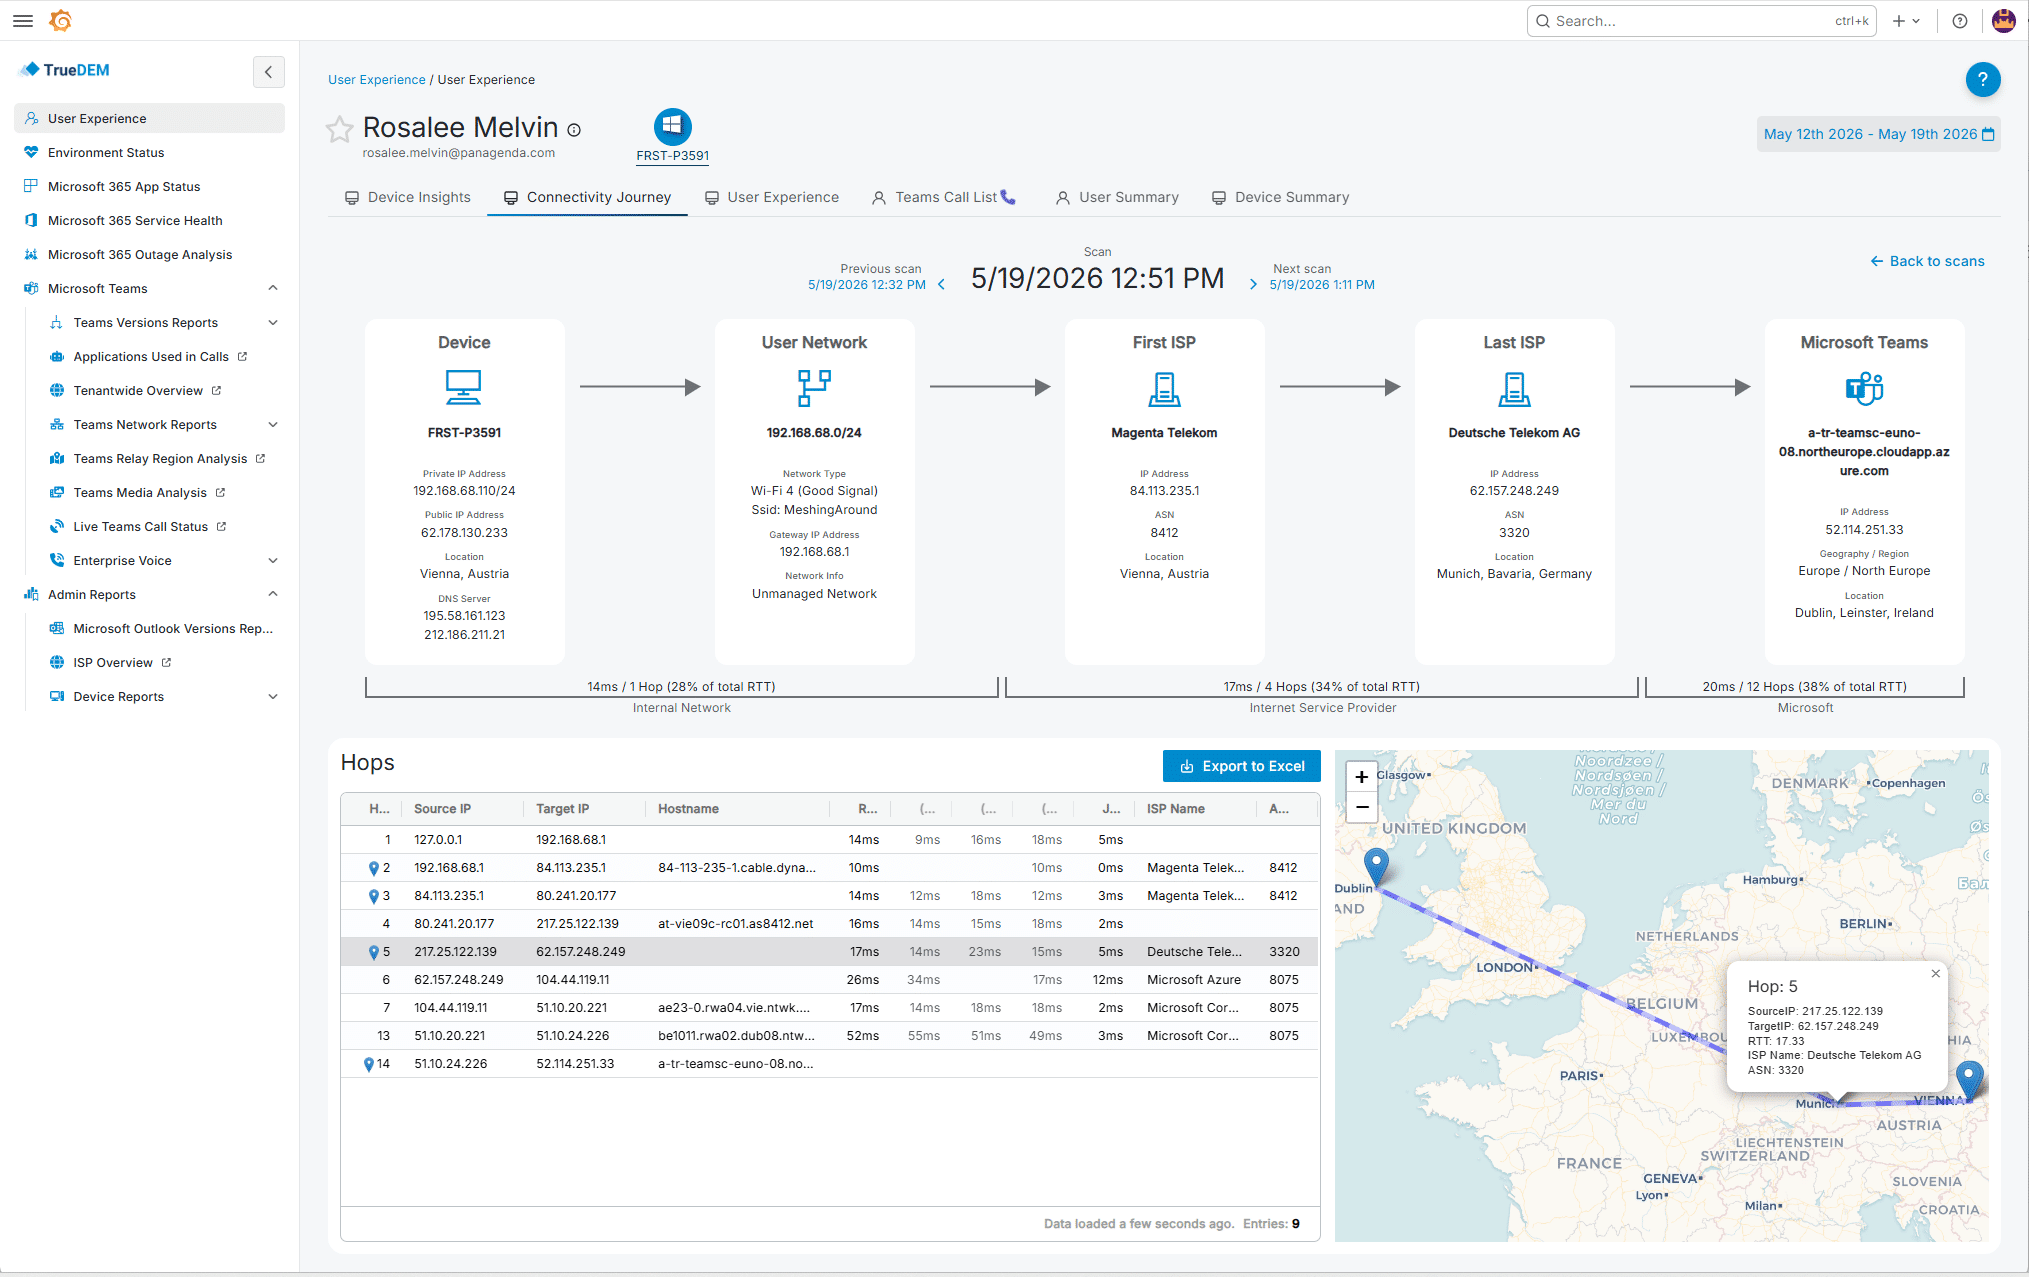Click the Windows device icon FRST-P3591
The width and height of the screenshot is (2029, 1277).
[672, 127]
